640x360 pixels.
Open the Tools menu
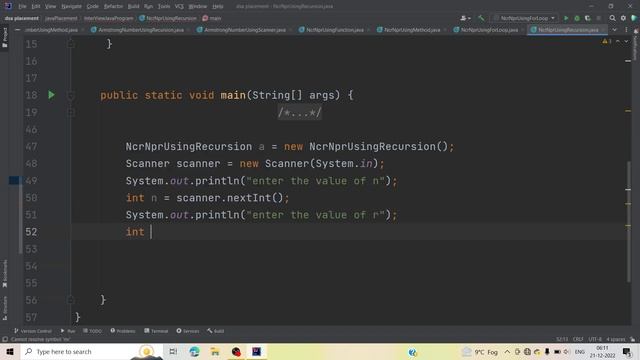tap(164, 6)
